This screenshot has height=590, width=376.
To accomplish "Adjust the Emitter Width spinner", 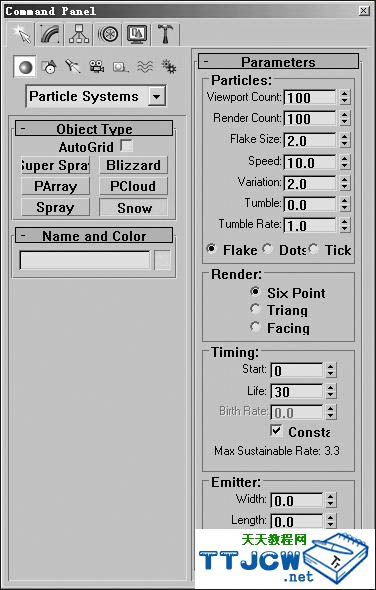I will coord(330,501).
